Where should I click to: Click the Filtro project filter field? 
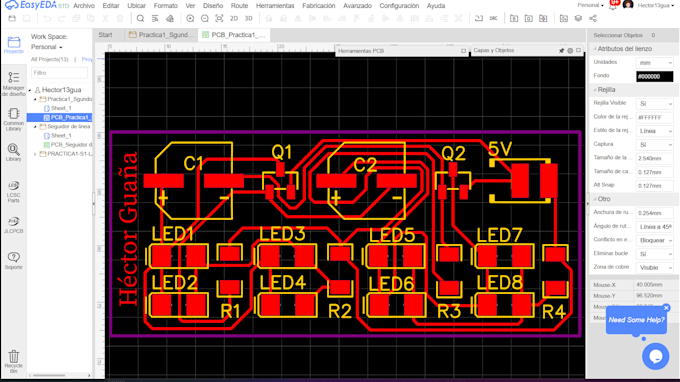(x=59, y=73)
